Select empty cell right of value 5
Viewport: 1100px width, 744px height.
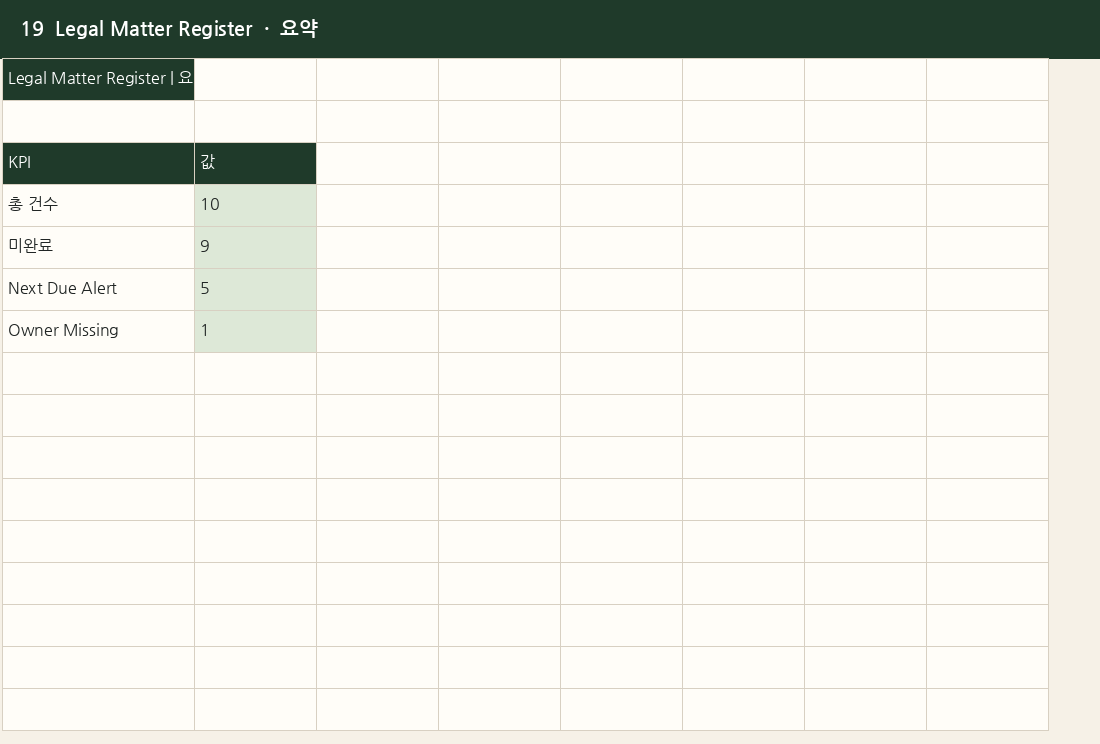click(x=377, y=290)
